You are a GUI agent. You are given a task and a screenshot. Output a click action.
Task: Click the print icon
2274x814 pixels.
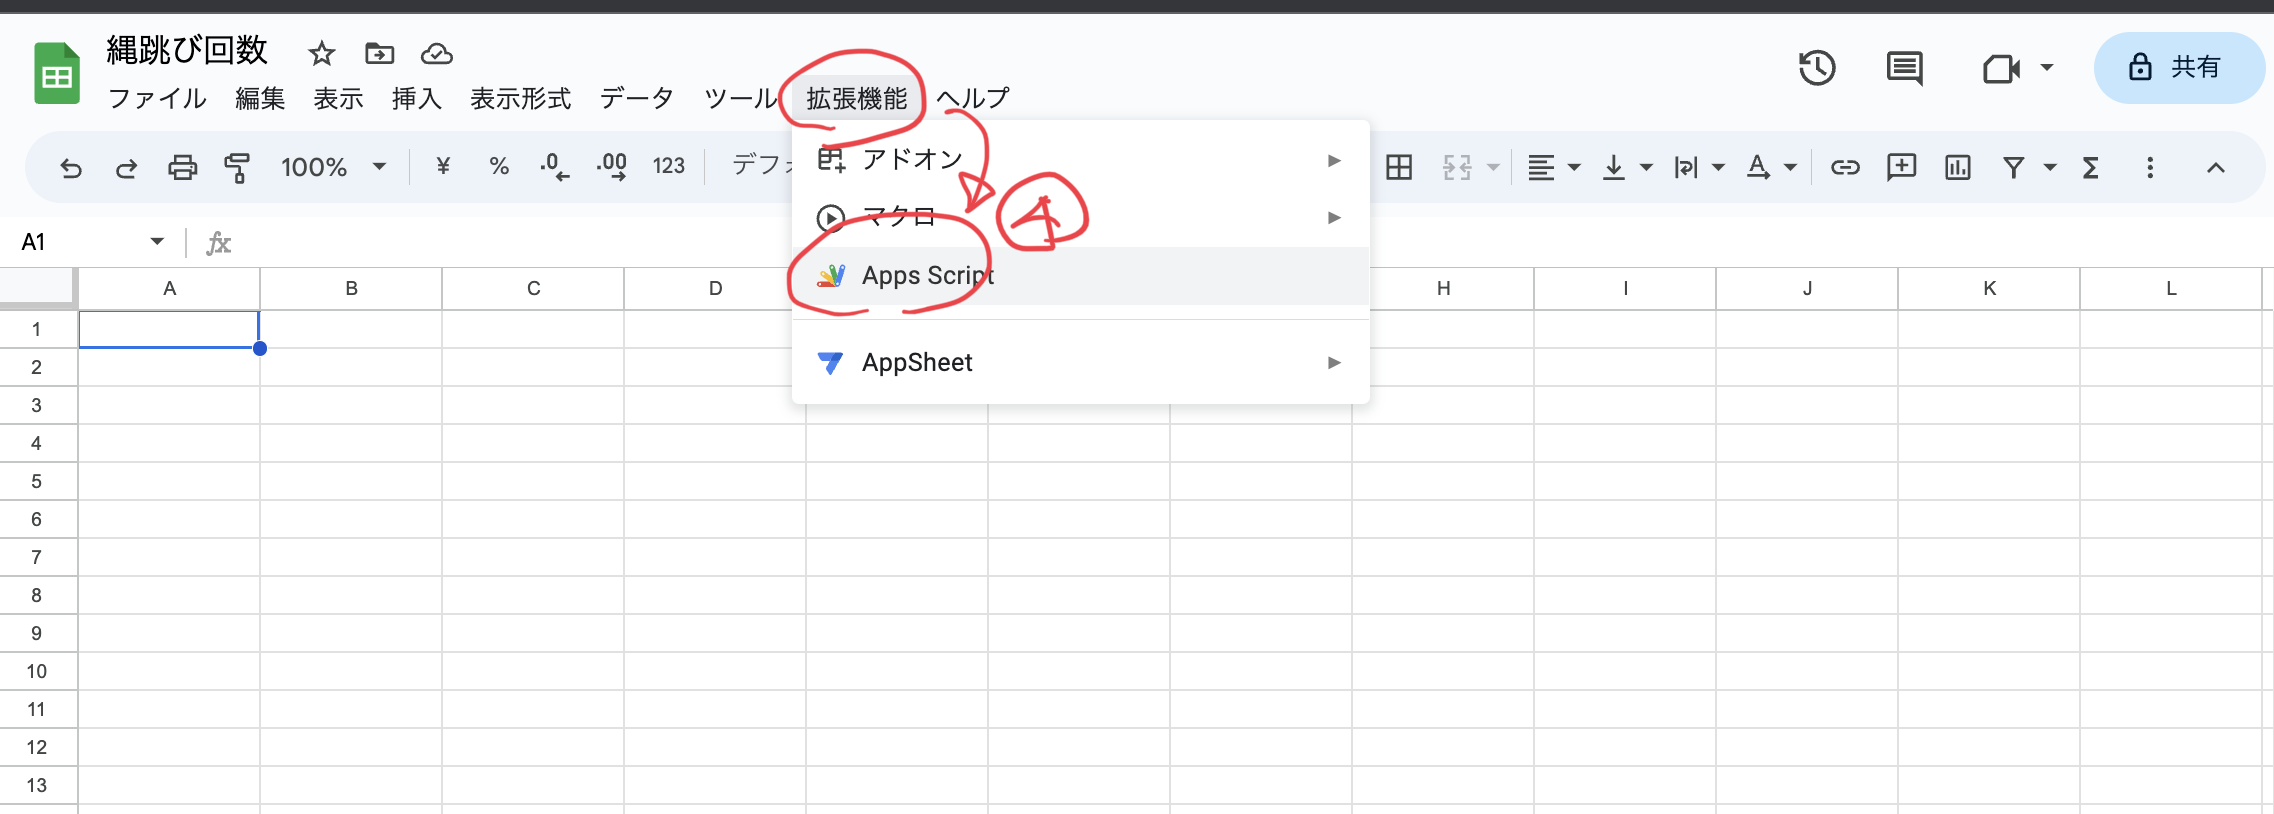182,167
